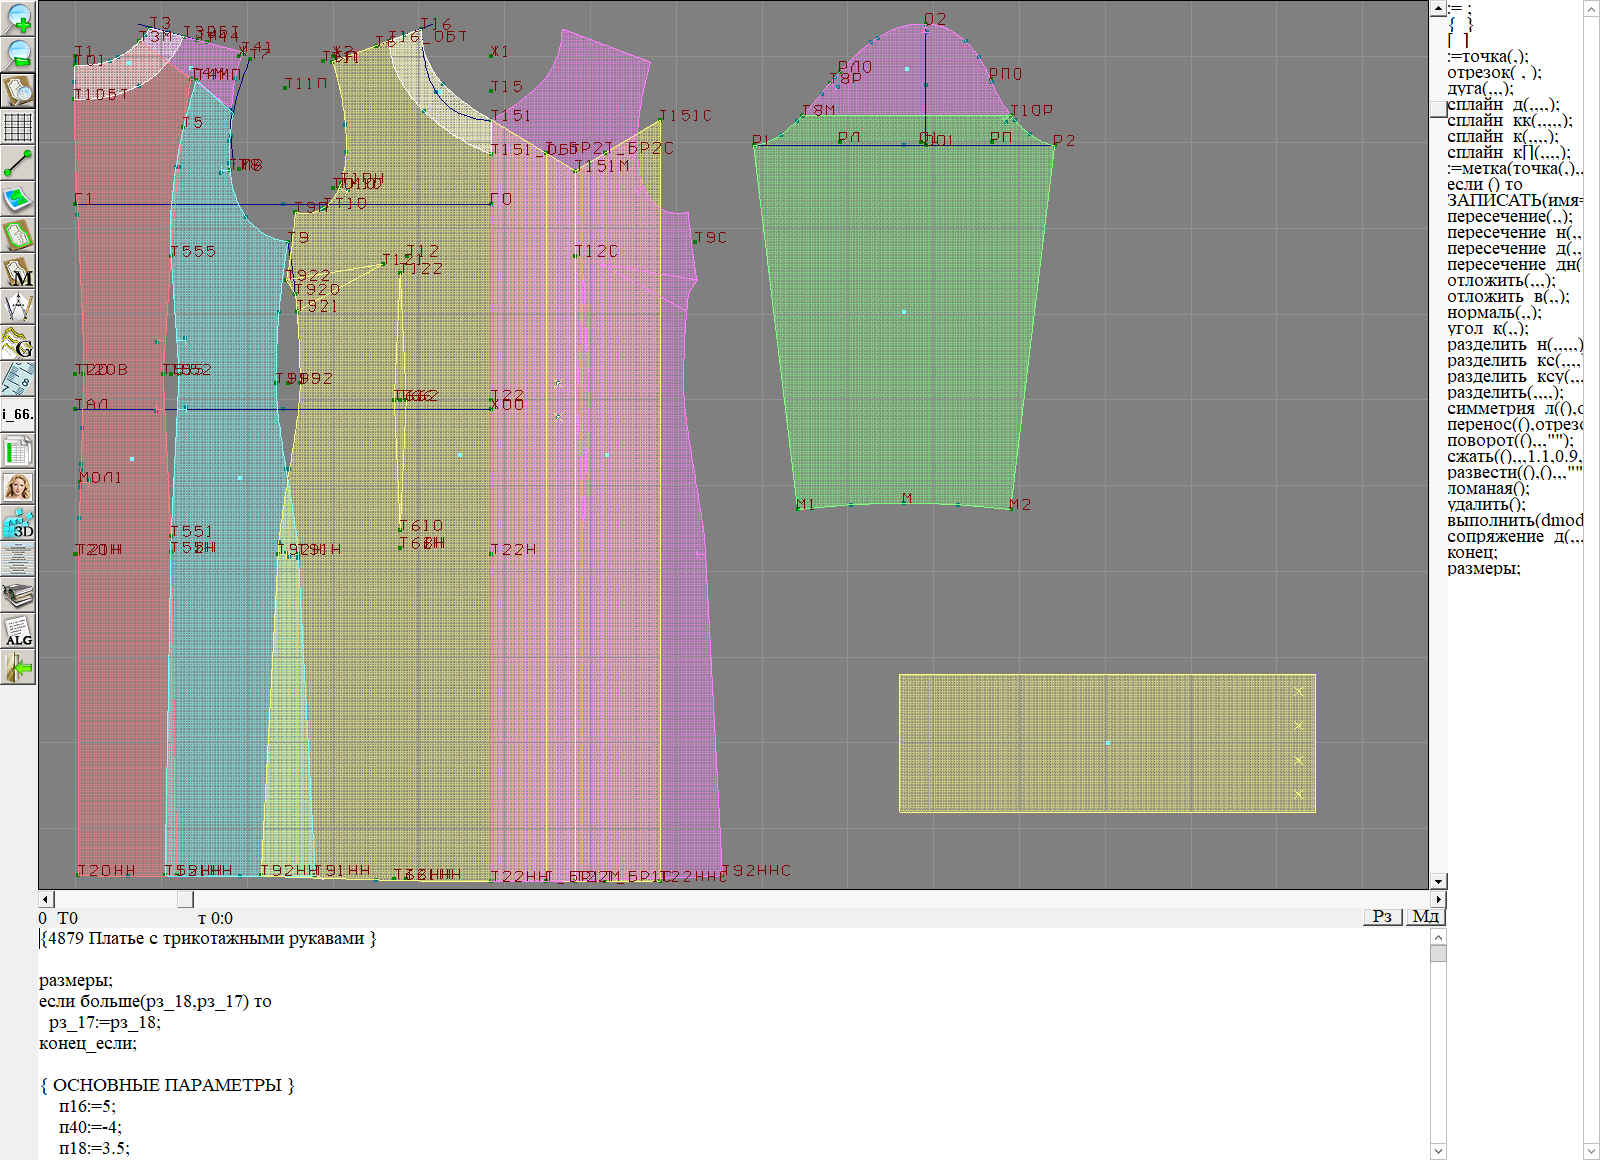The image size is (1600, 1160).
Task: Open the green spreadsheet table icon
Action: click(x=18, y=451)
